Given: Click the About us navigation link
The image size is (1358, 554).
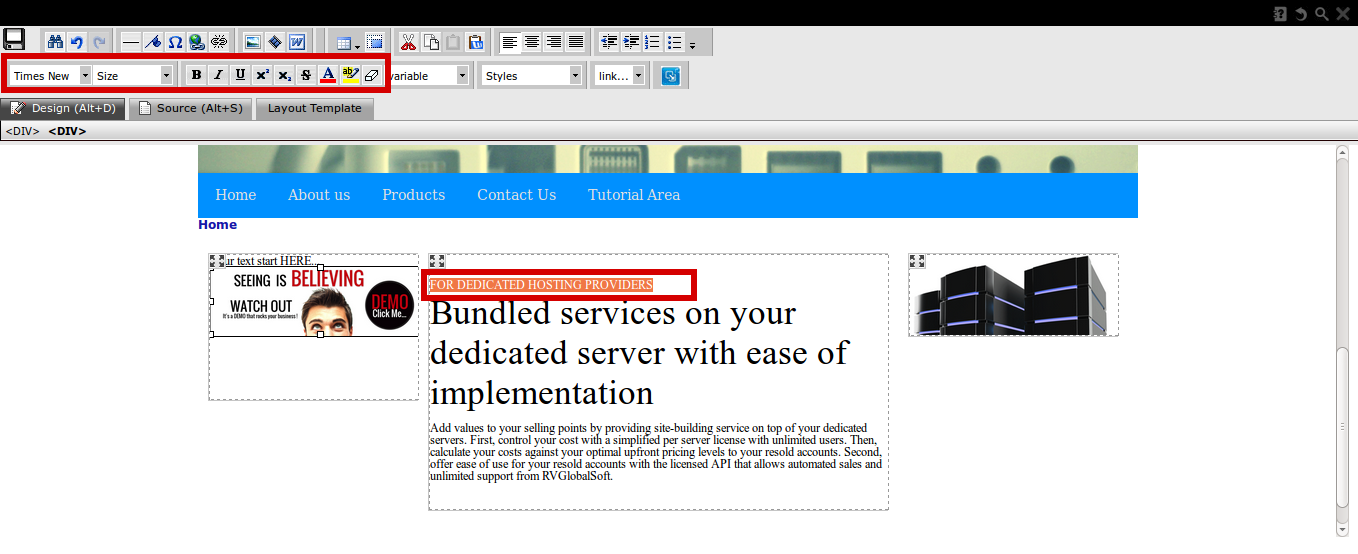Looking at the screenshot, I should (x=319, y=195).
